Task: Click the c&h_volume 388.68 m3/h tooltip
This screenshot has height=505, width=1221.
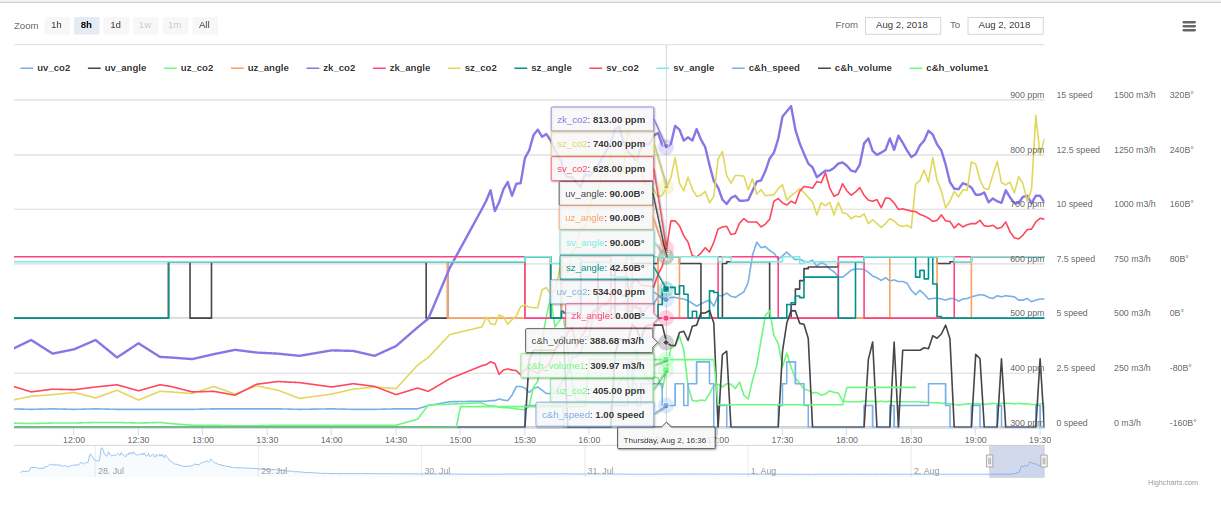Action: pyautogui.click(x=589, y=341)
